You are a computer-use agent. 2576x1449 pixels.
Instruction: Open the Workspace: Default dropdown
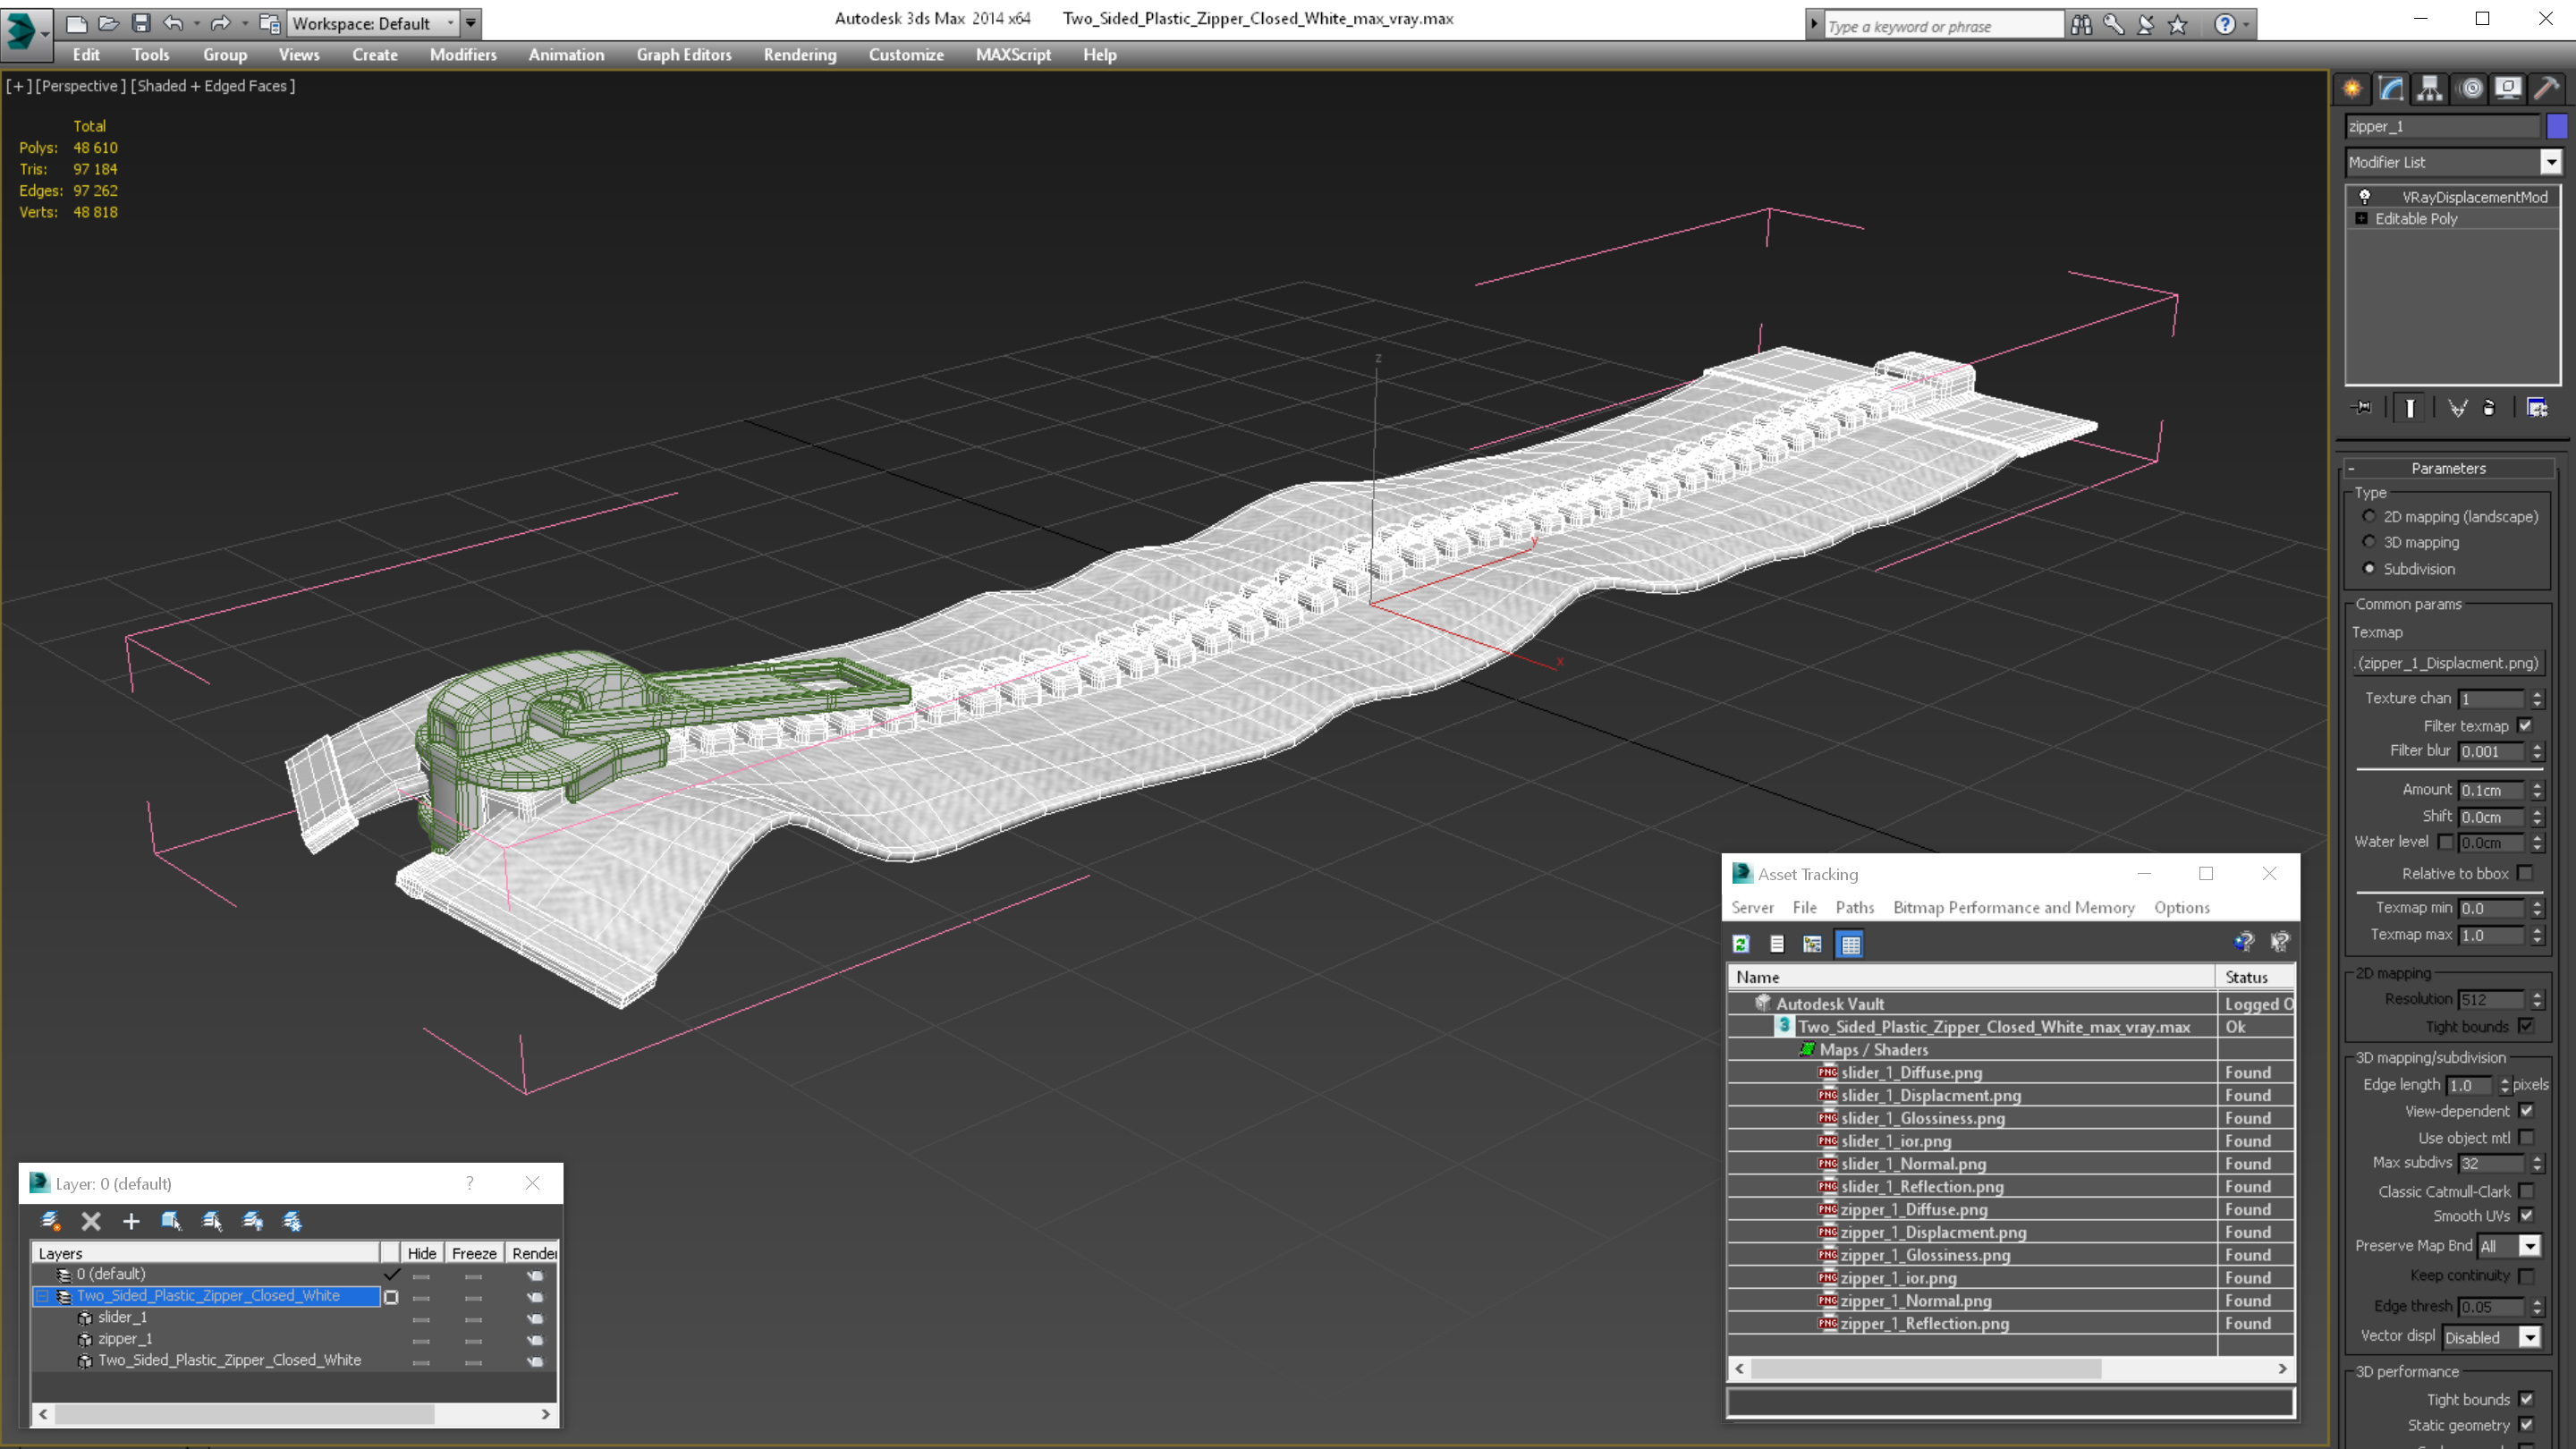click(373, 23)
